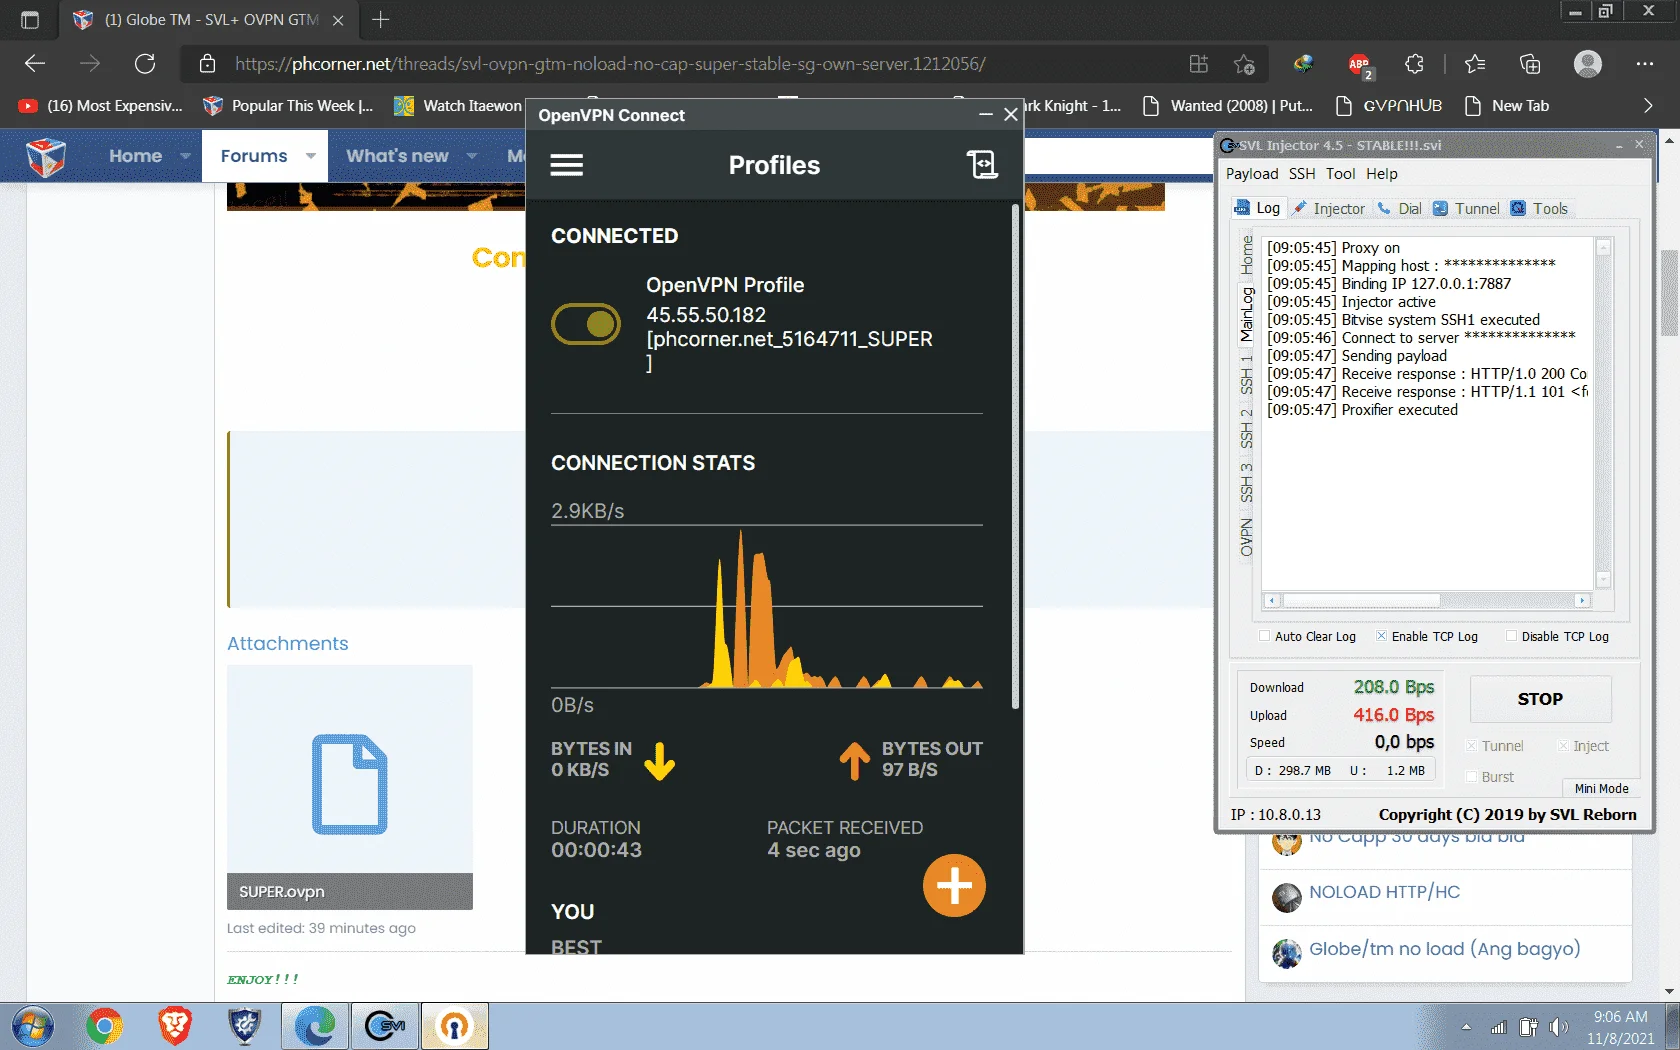The height and width of the screenshot is (1050, 1680).
Task: Open Globe/tm no load thread link
Action: click(x=1444, y=949)
